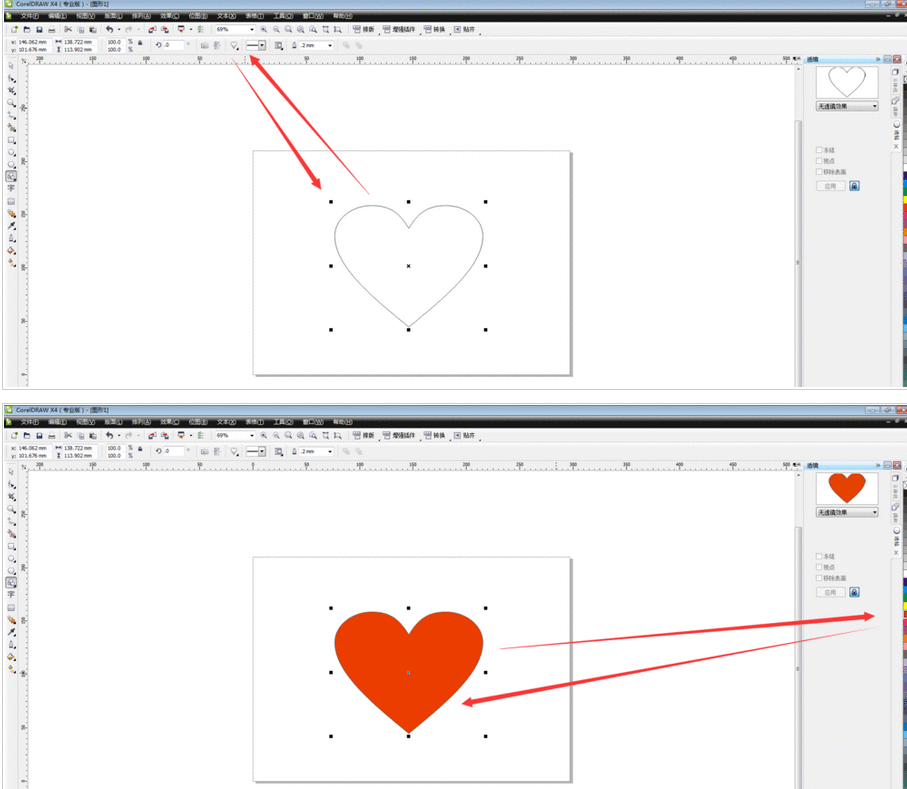Viewport: 907px width, 789px height.
Task: Open perfect shapes heart picker in upper window
Action: [234, 46]
